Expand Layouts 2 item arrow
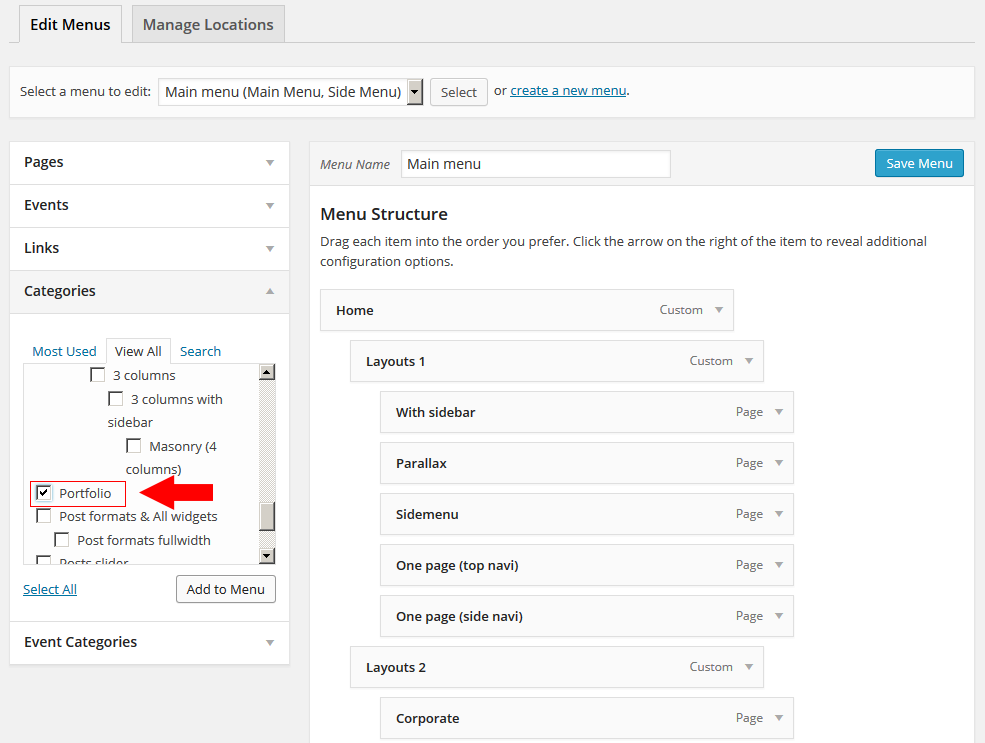Viewport: 985px width, 743px height. point(748,667)
